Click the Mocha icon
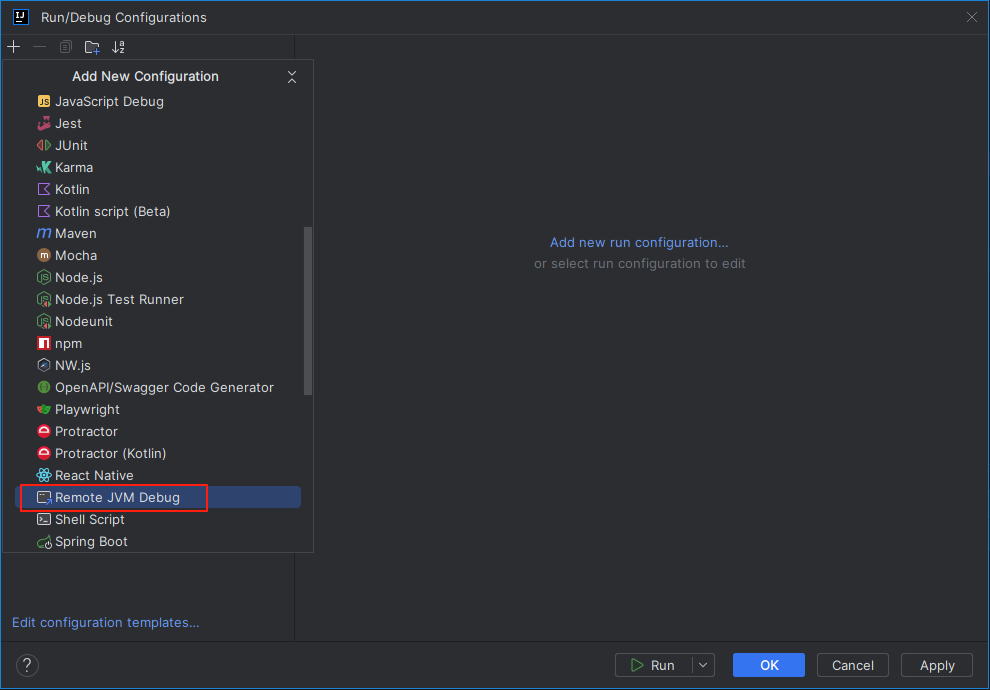This screenshot has height=690, width=990. point(44,256)
